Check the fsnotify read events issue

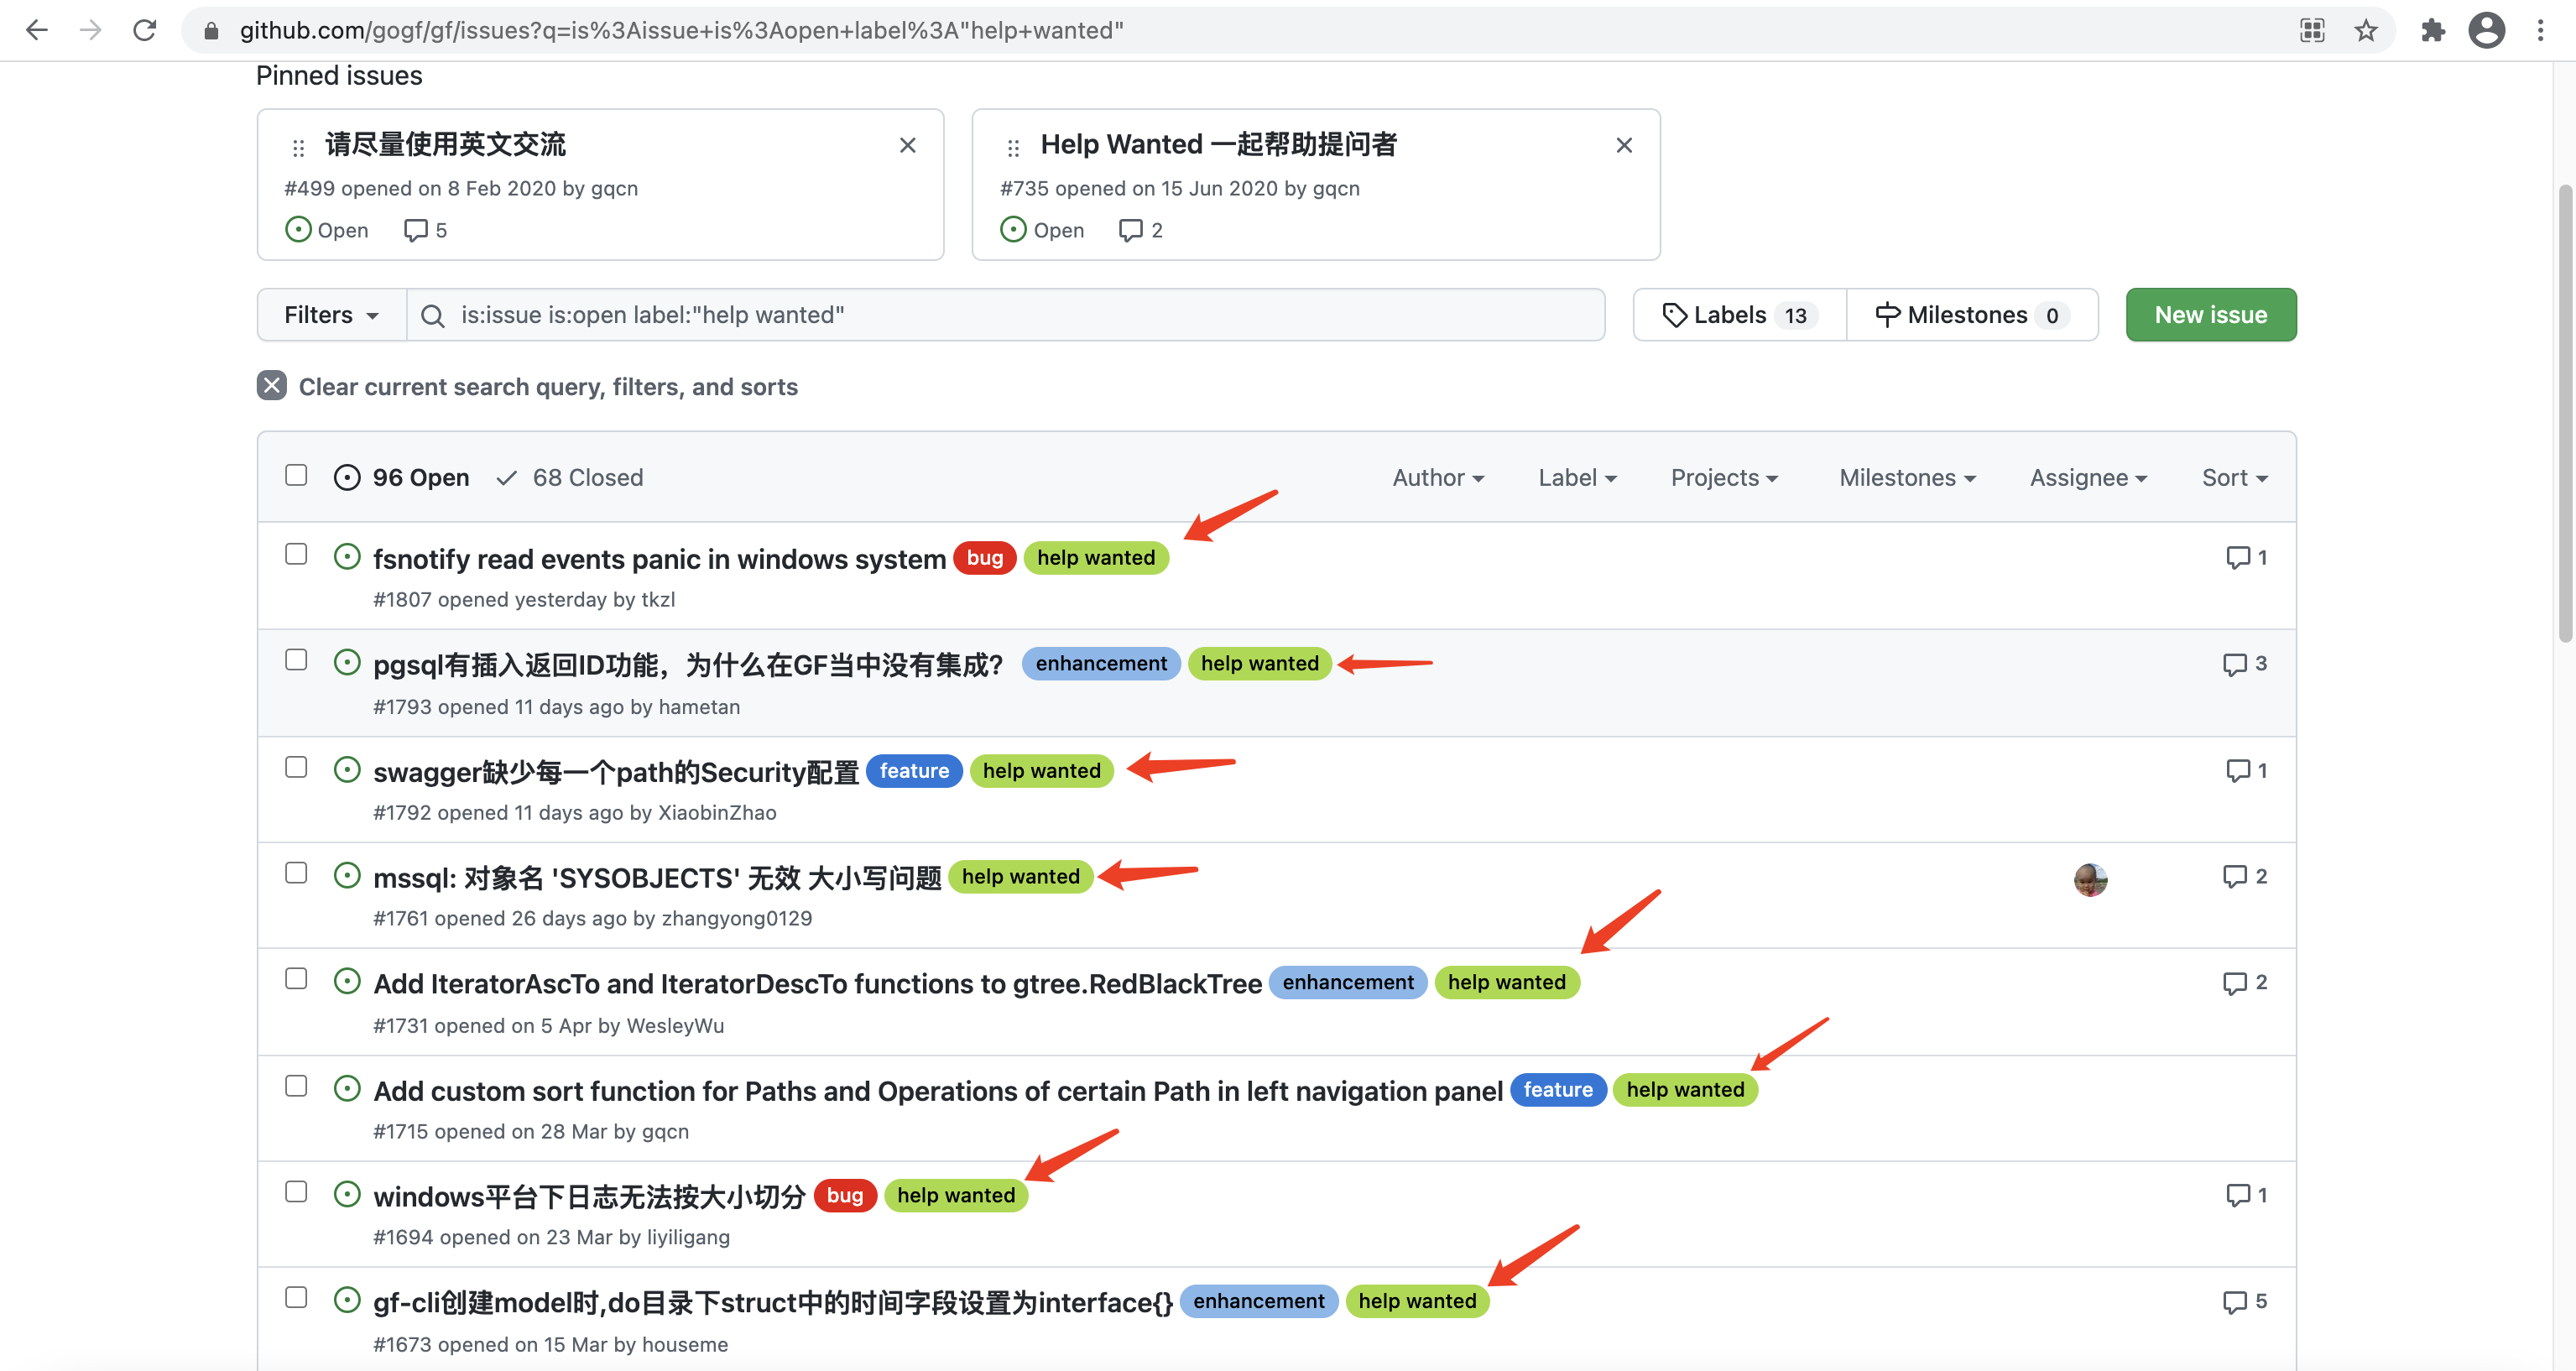296,554
